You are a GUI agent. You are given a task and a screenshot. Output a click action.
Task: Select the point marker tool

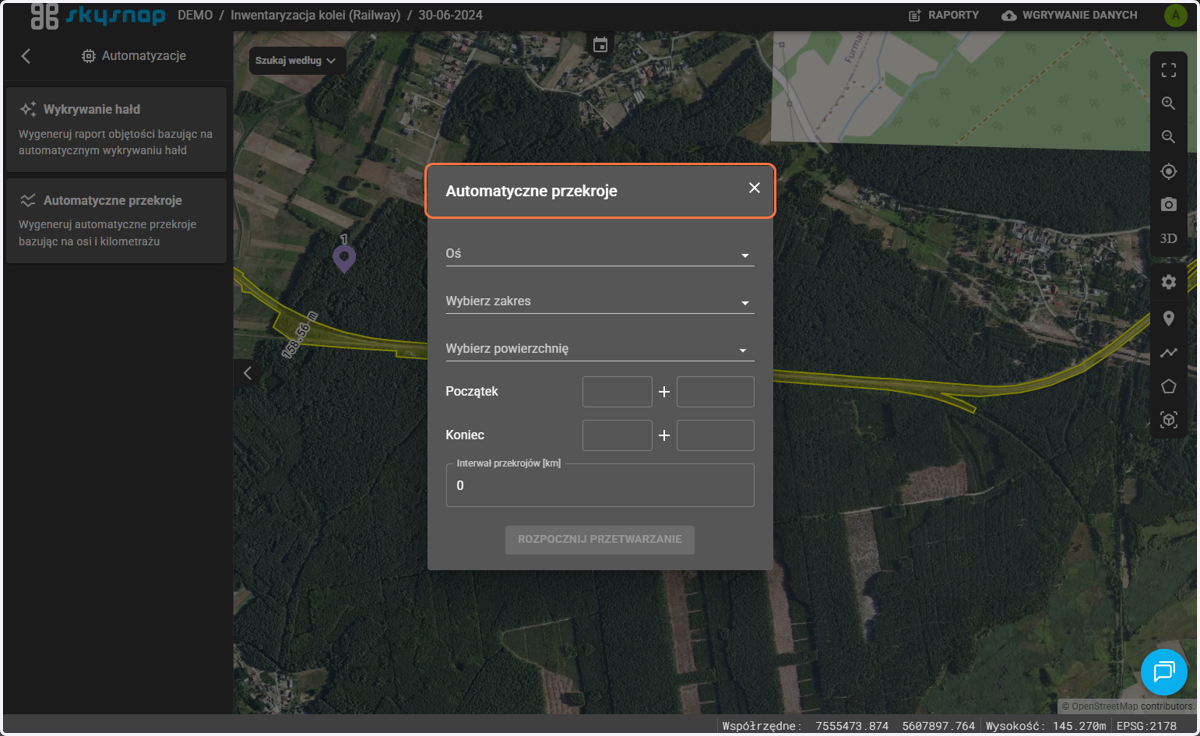click(x=1168, y=319)
